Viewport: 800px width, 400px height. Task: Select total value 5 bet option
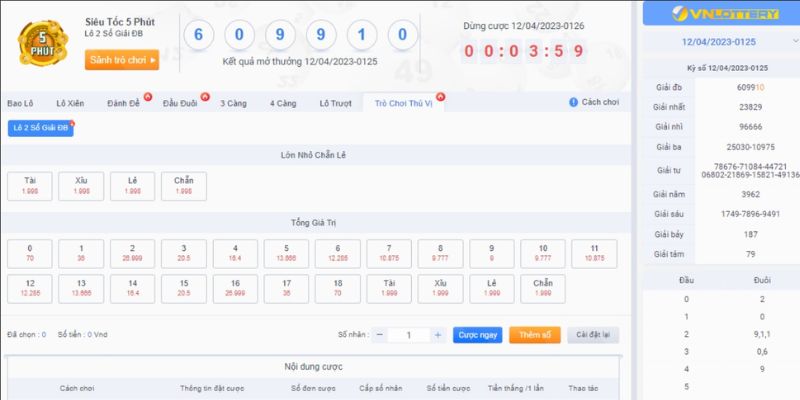286,254
